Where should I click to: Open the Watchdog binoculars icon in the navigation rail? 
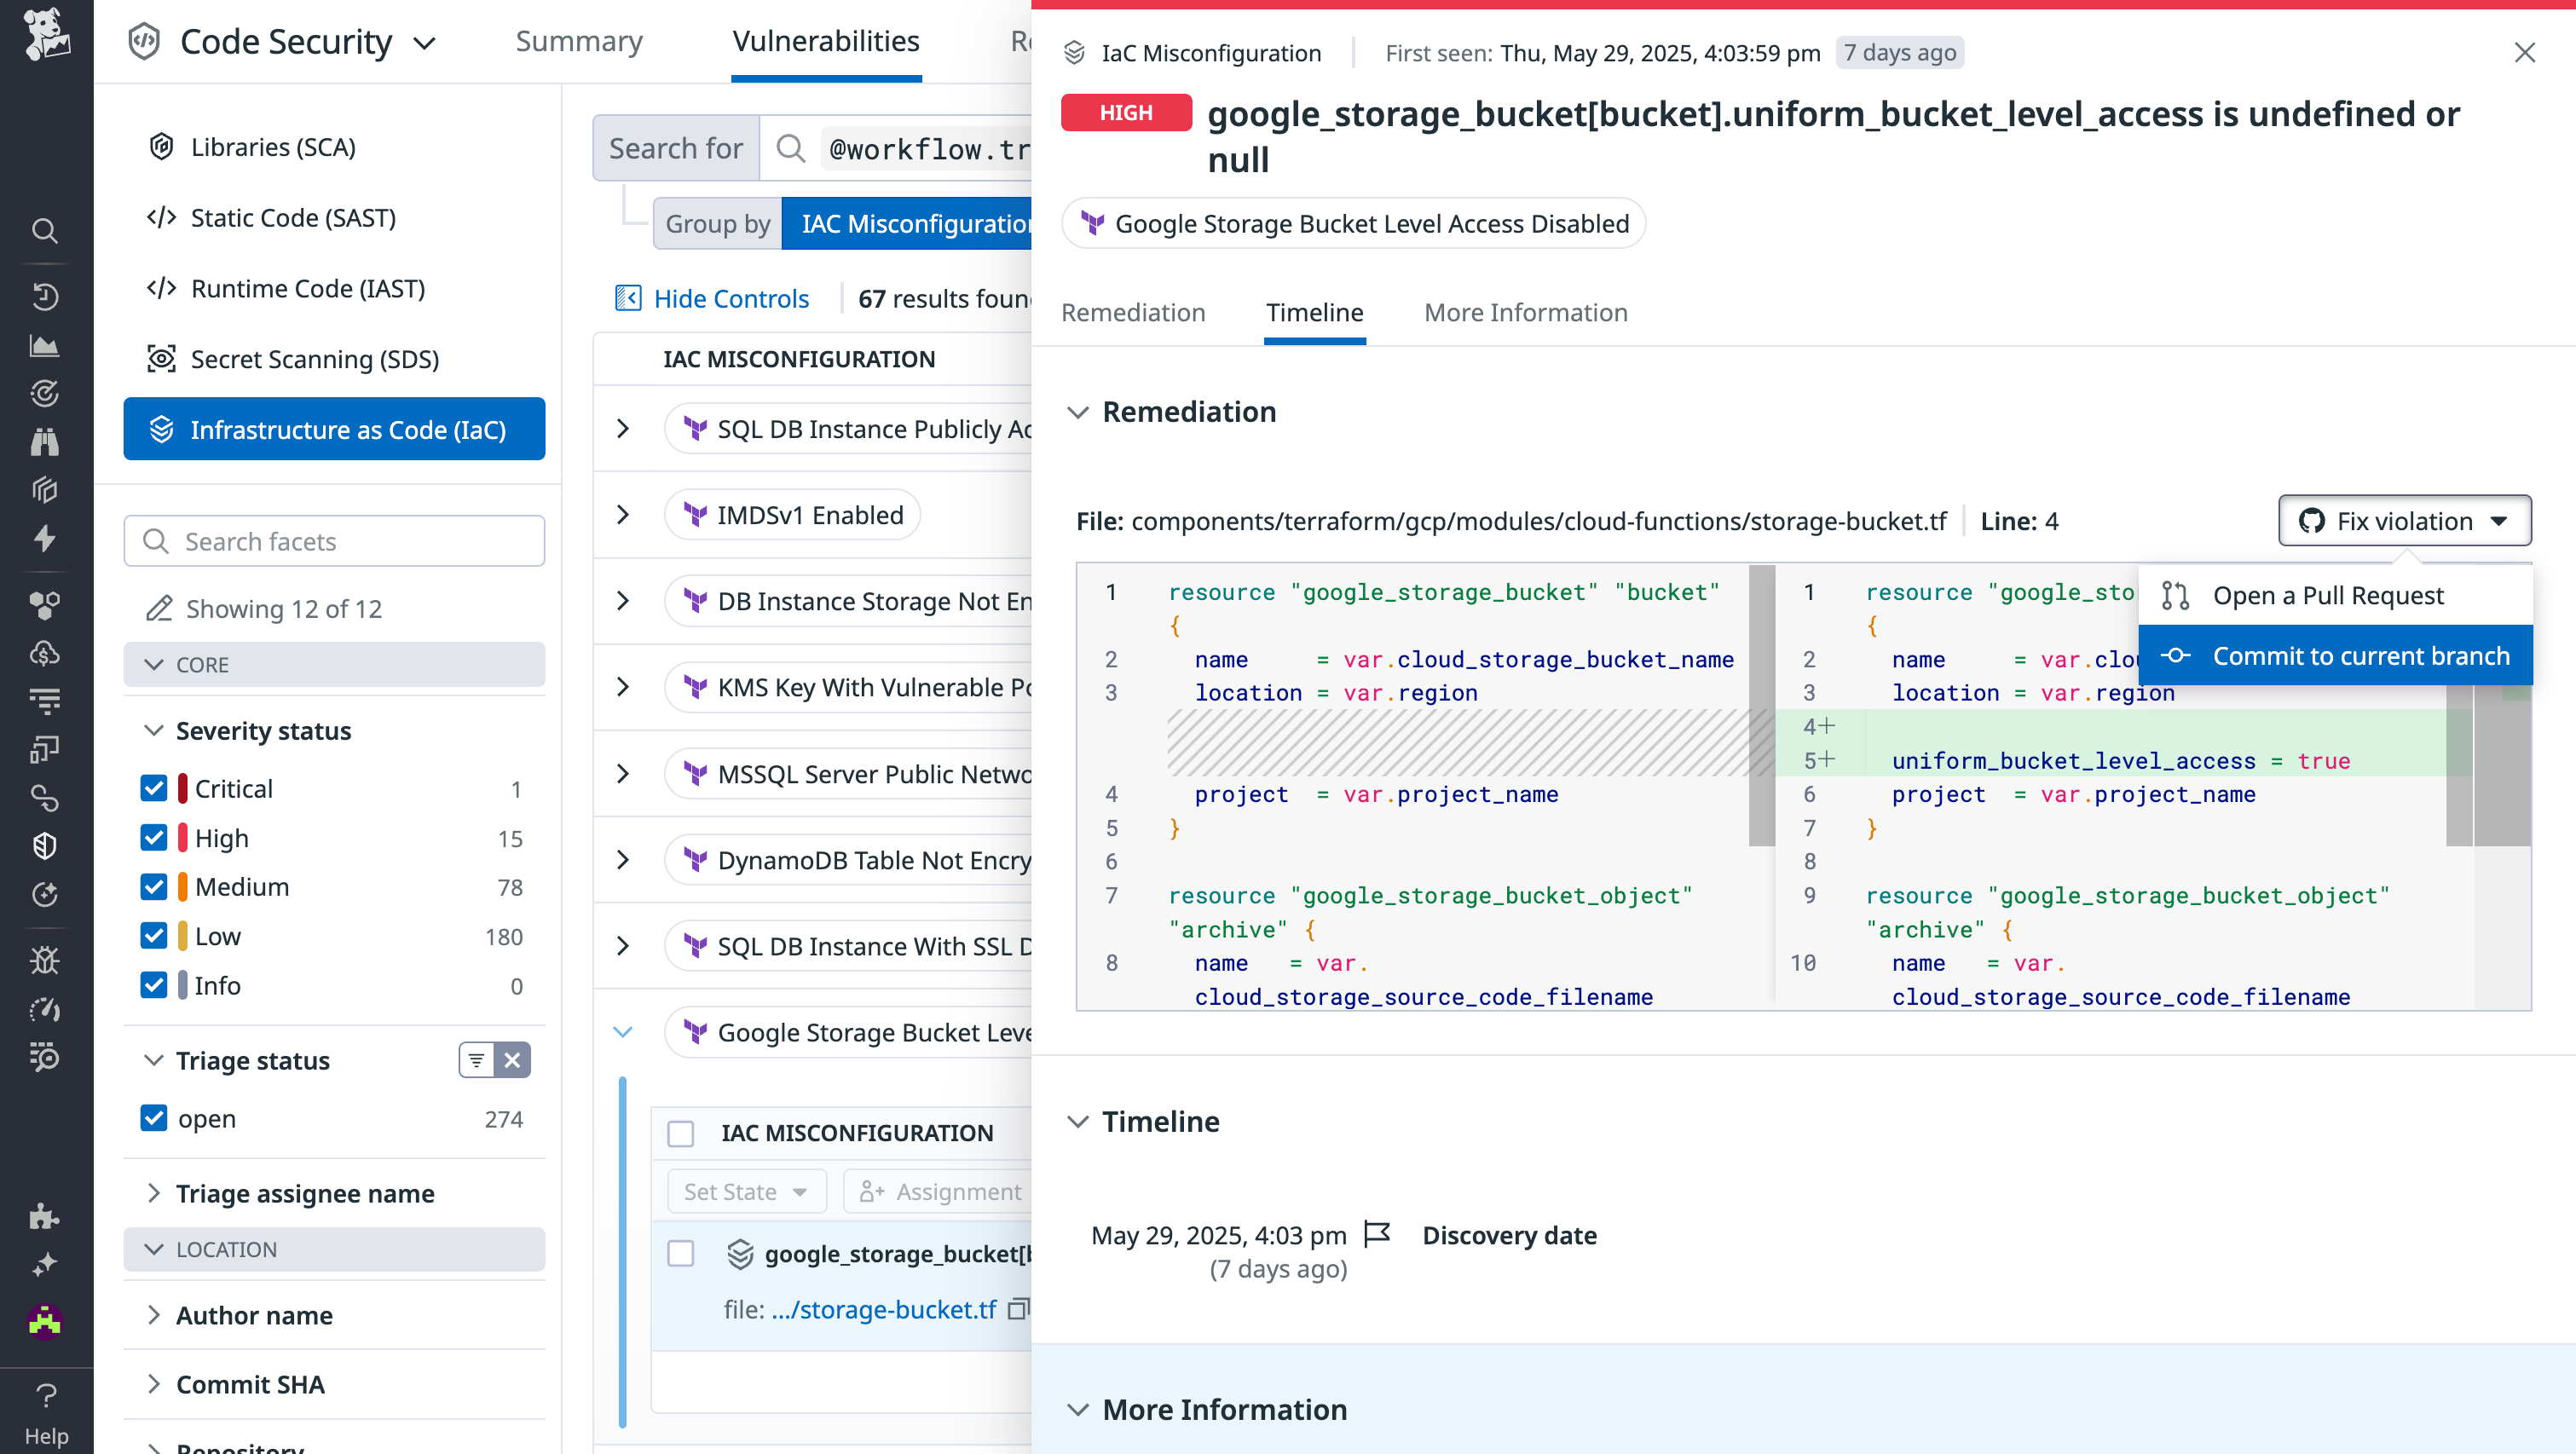point(45,441)
